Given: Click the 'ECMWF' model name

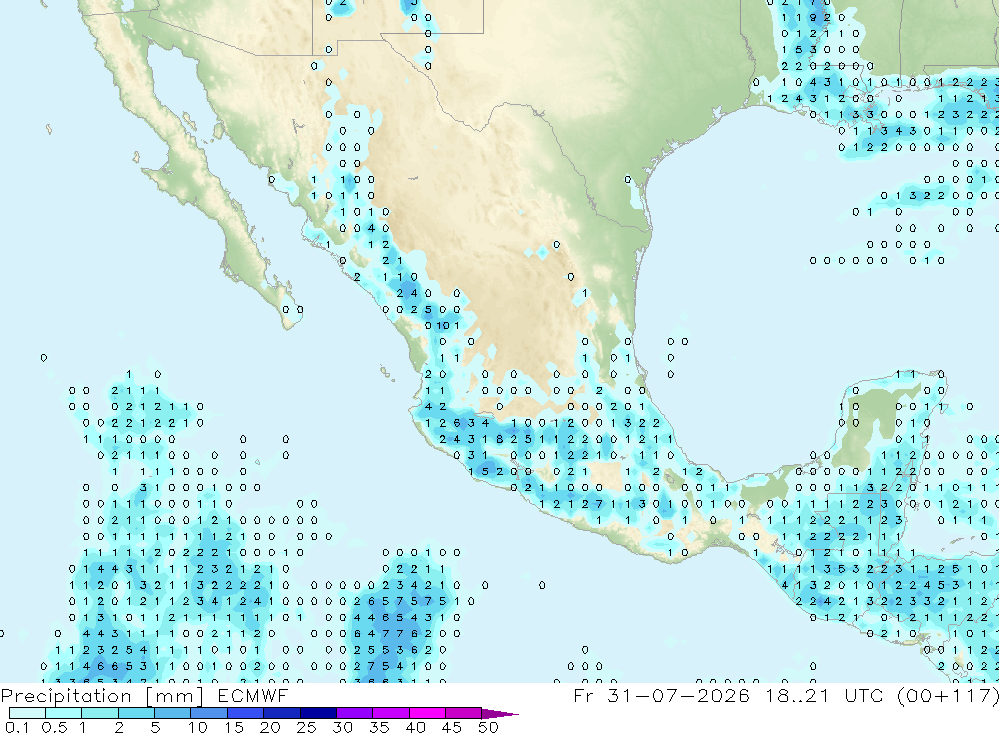Looking at the screenshot, I should (253, 695).
